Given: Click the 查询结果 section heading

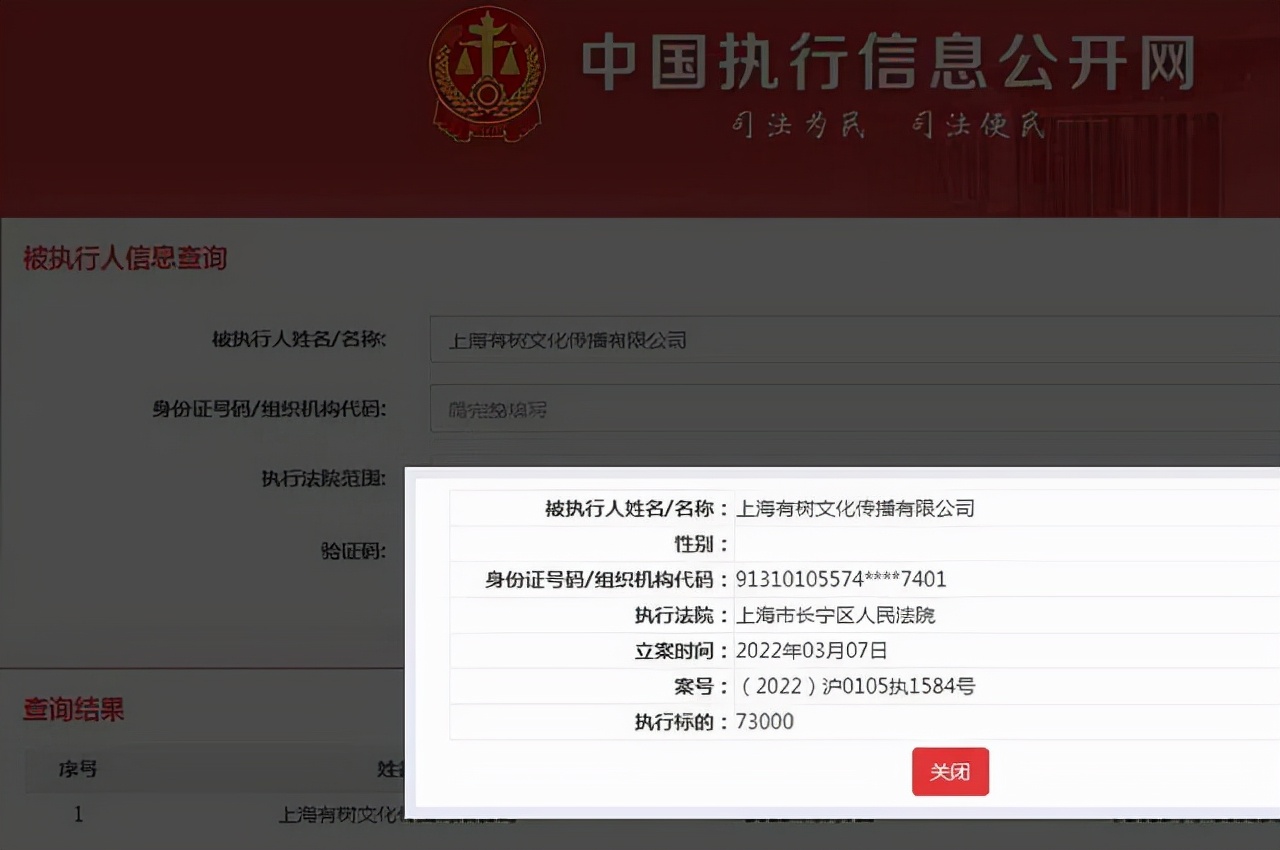Looking at the screenshot, I should pyautogui.click(x=74, y=710).
